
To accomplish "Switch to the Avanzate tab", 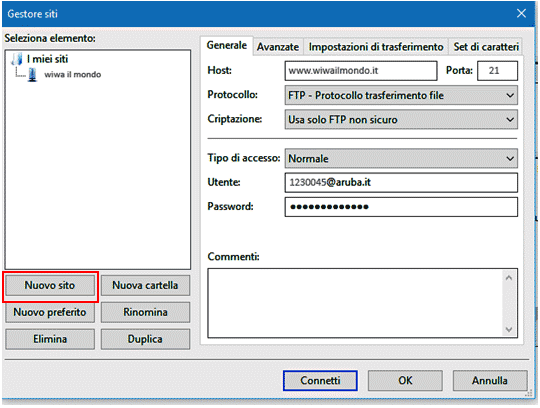I will (x=278, y=47).
